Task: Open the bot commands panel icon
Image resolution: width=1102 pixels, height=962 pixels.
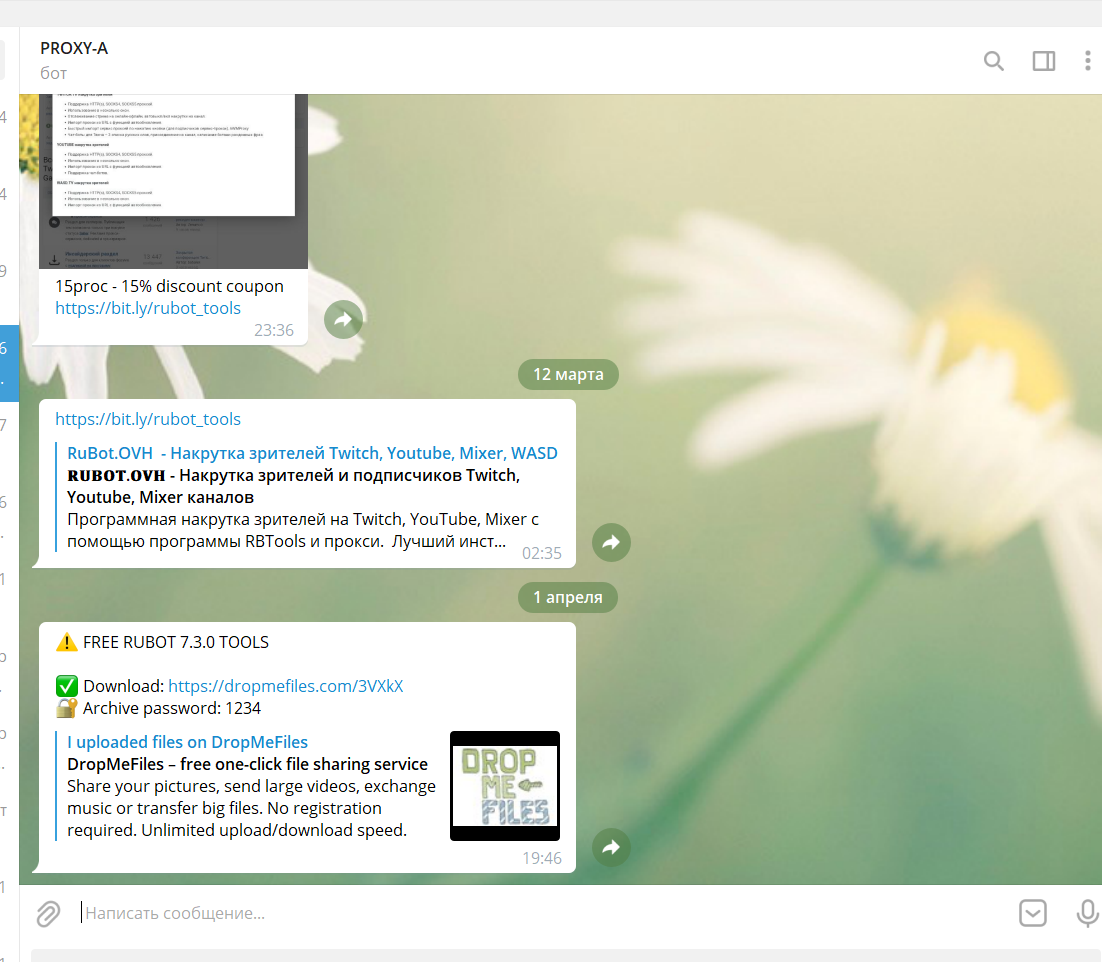Action: point(1032,913)
